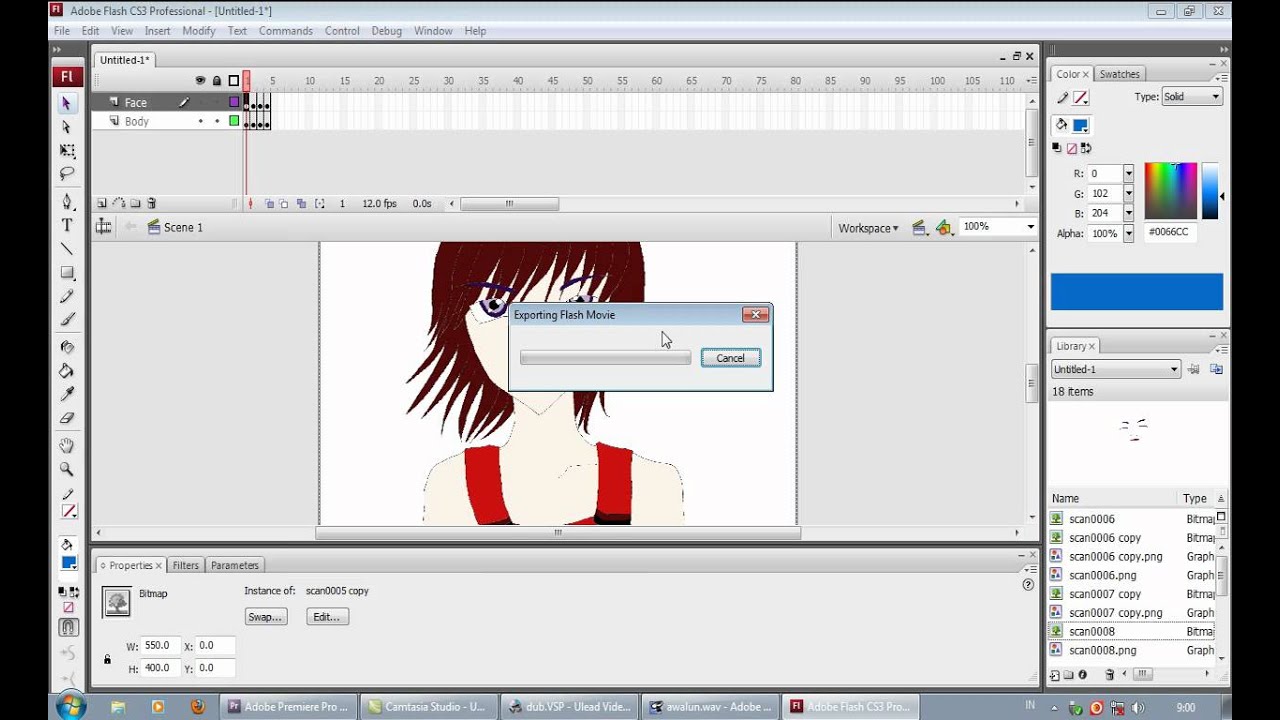The image size is (1280, 720).
Task: Choose the Eyedropper tool
Action: 67,394
